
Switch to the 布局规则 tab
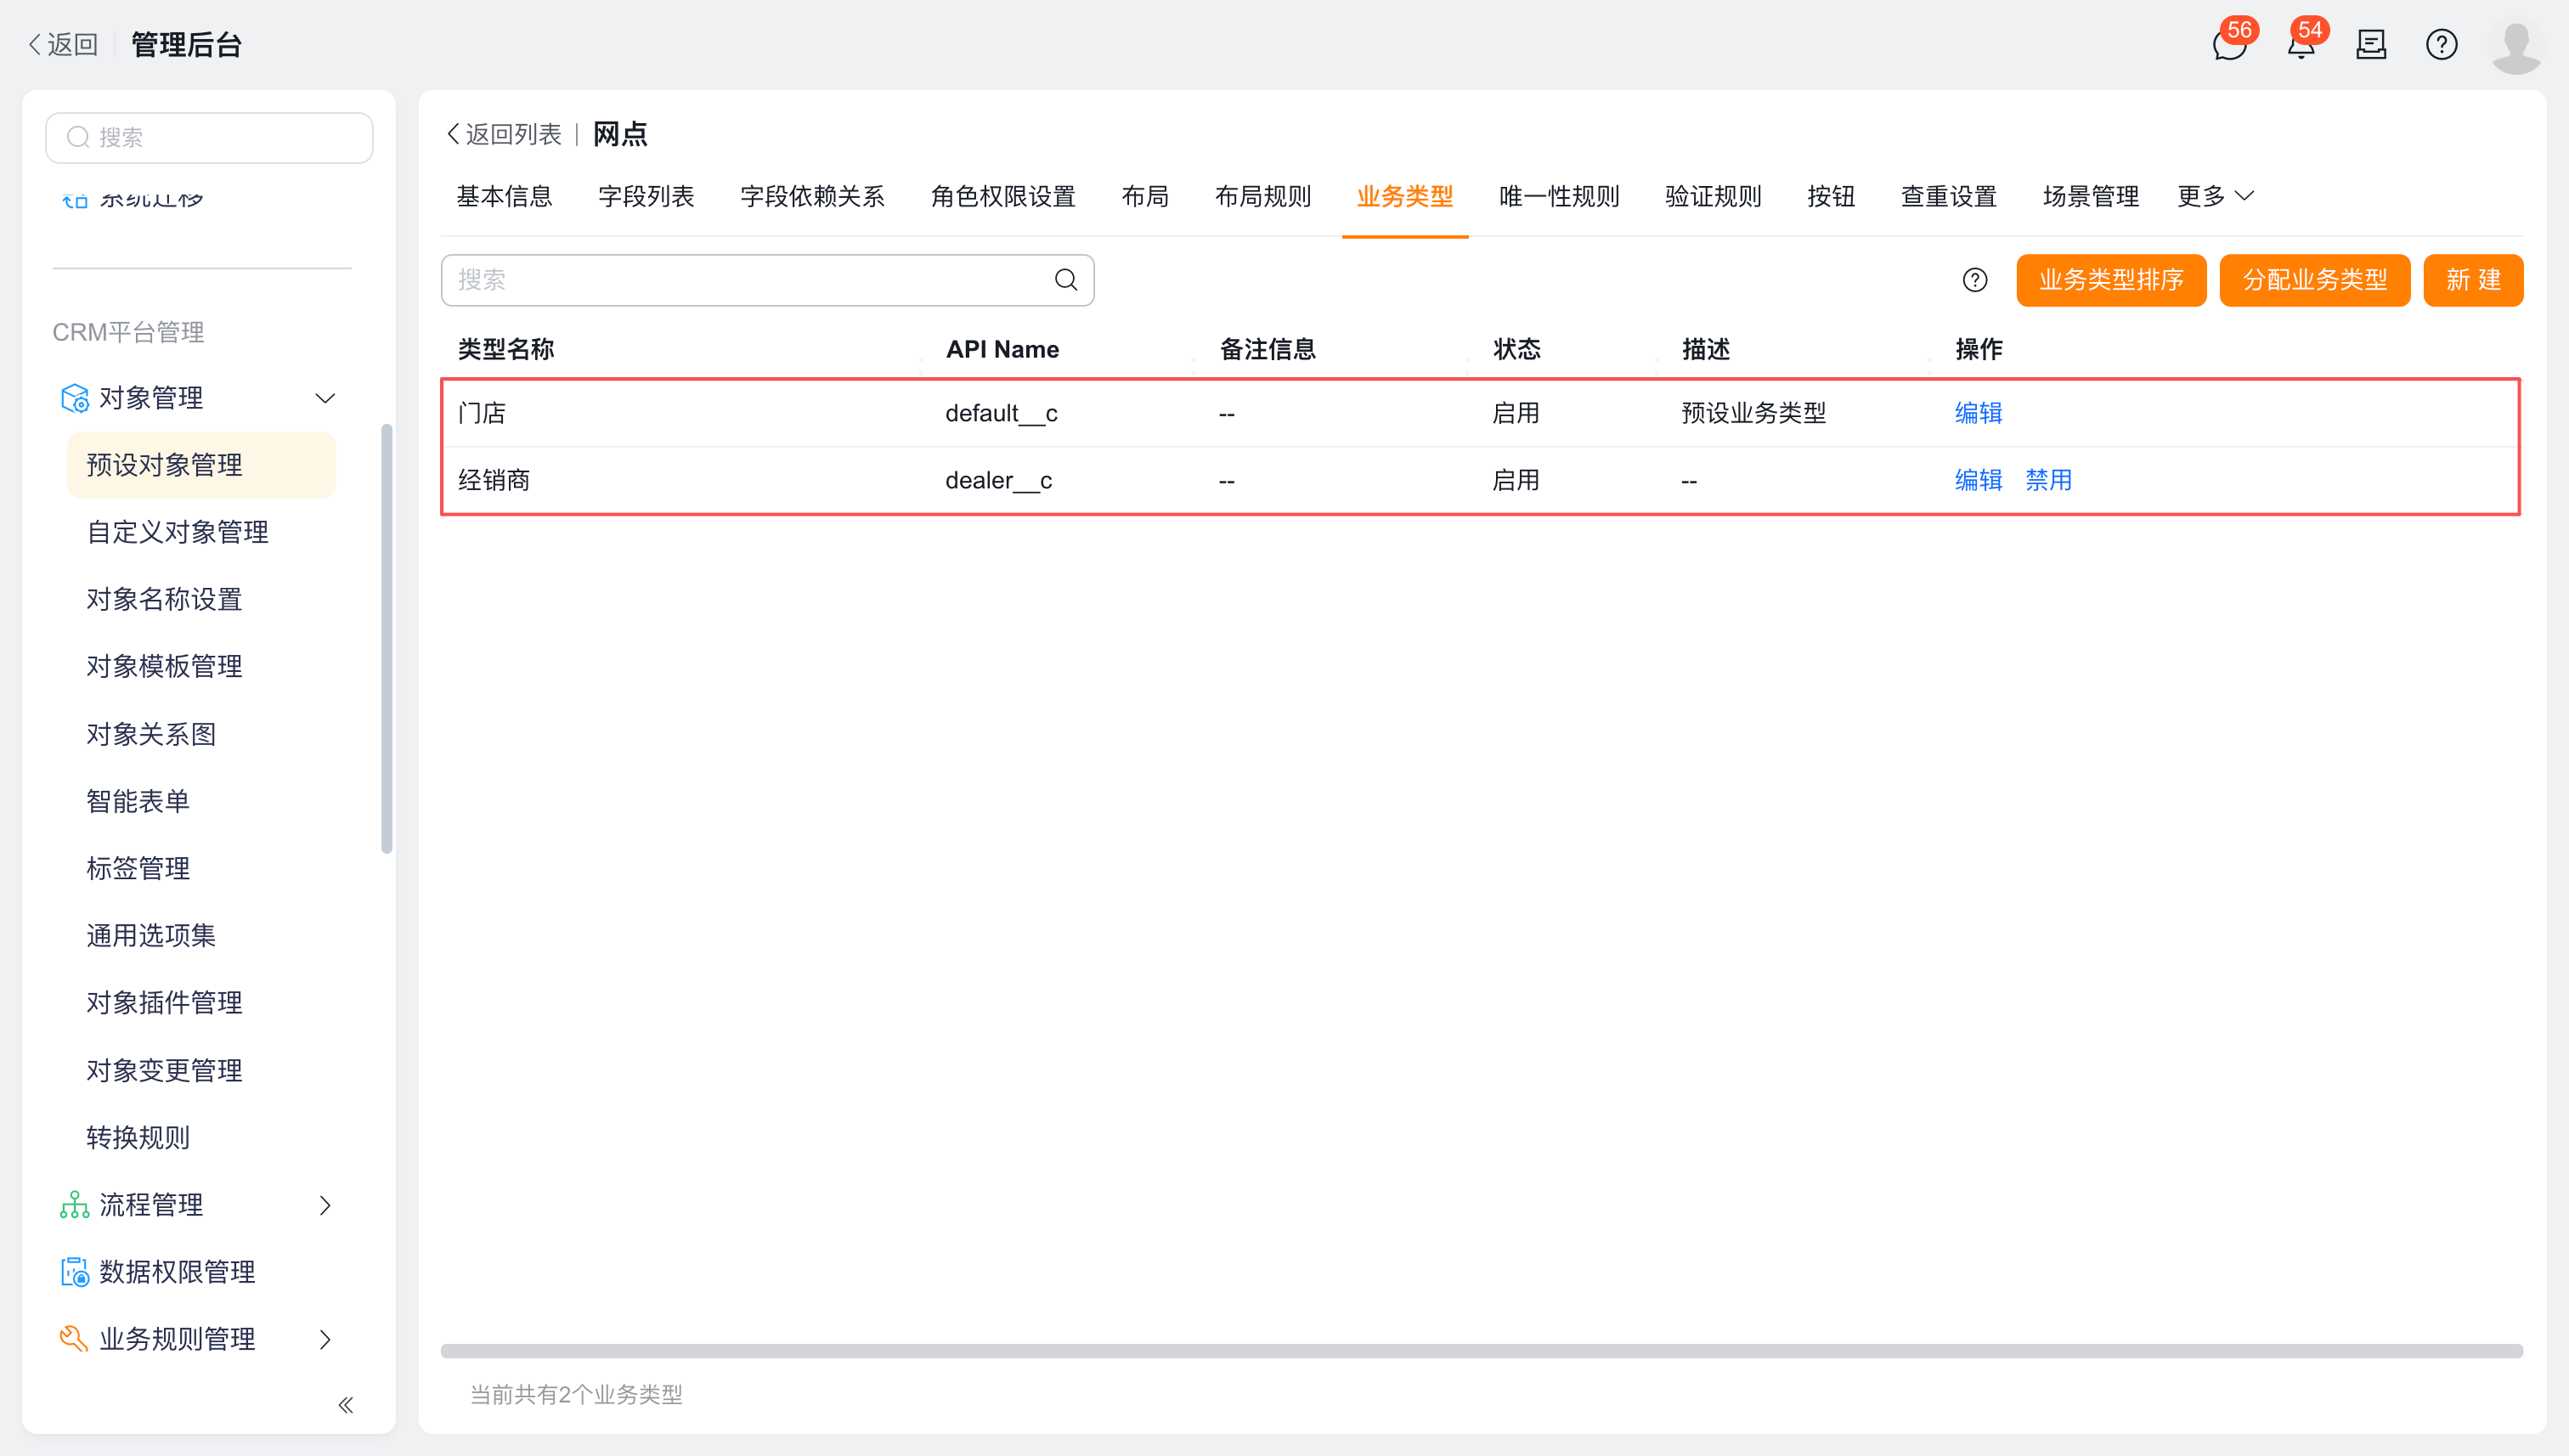coord(1263,196)
